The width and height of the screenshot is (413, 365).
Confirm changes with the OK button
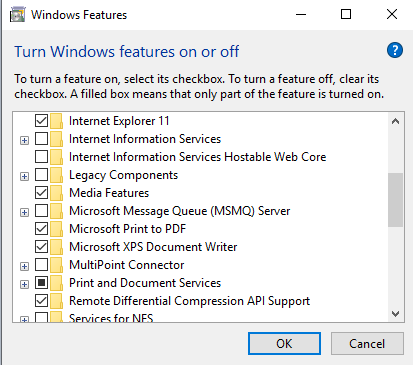tap(284, 343)
